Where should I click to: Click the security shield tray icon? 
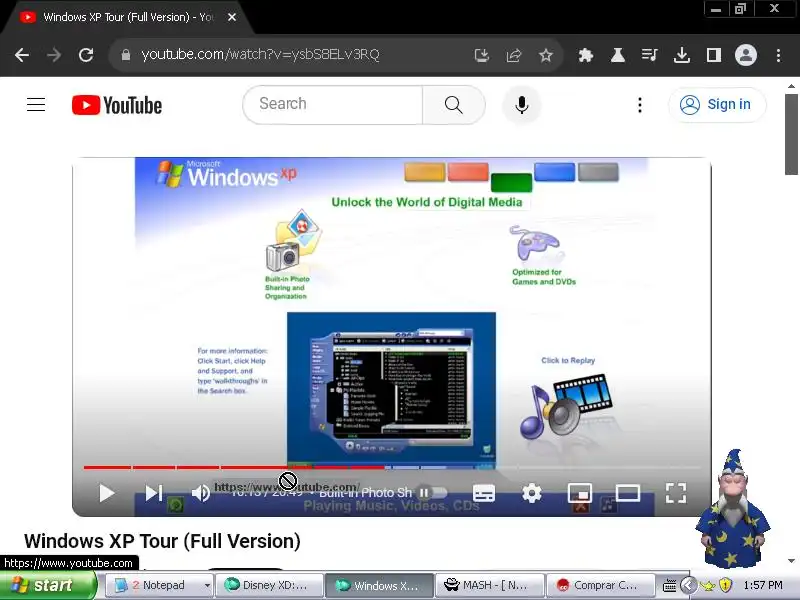(x=726, y=585)
